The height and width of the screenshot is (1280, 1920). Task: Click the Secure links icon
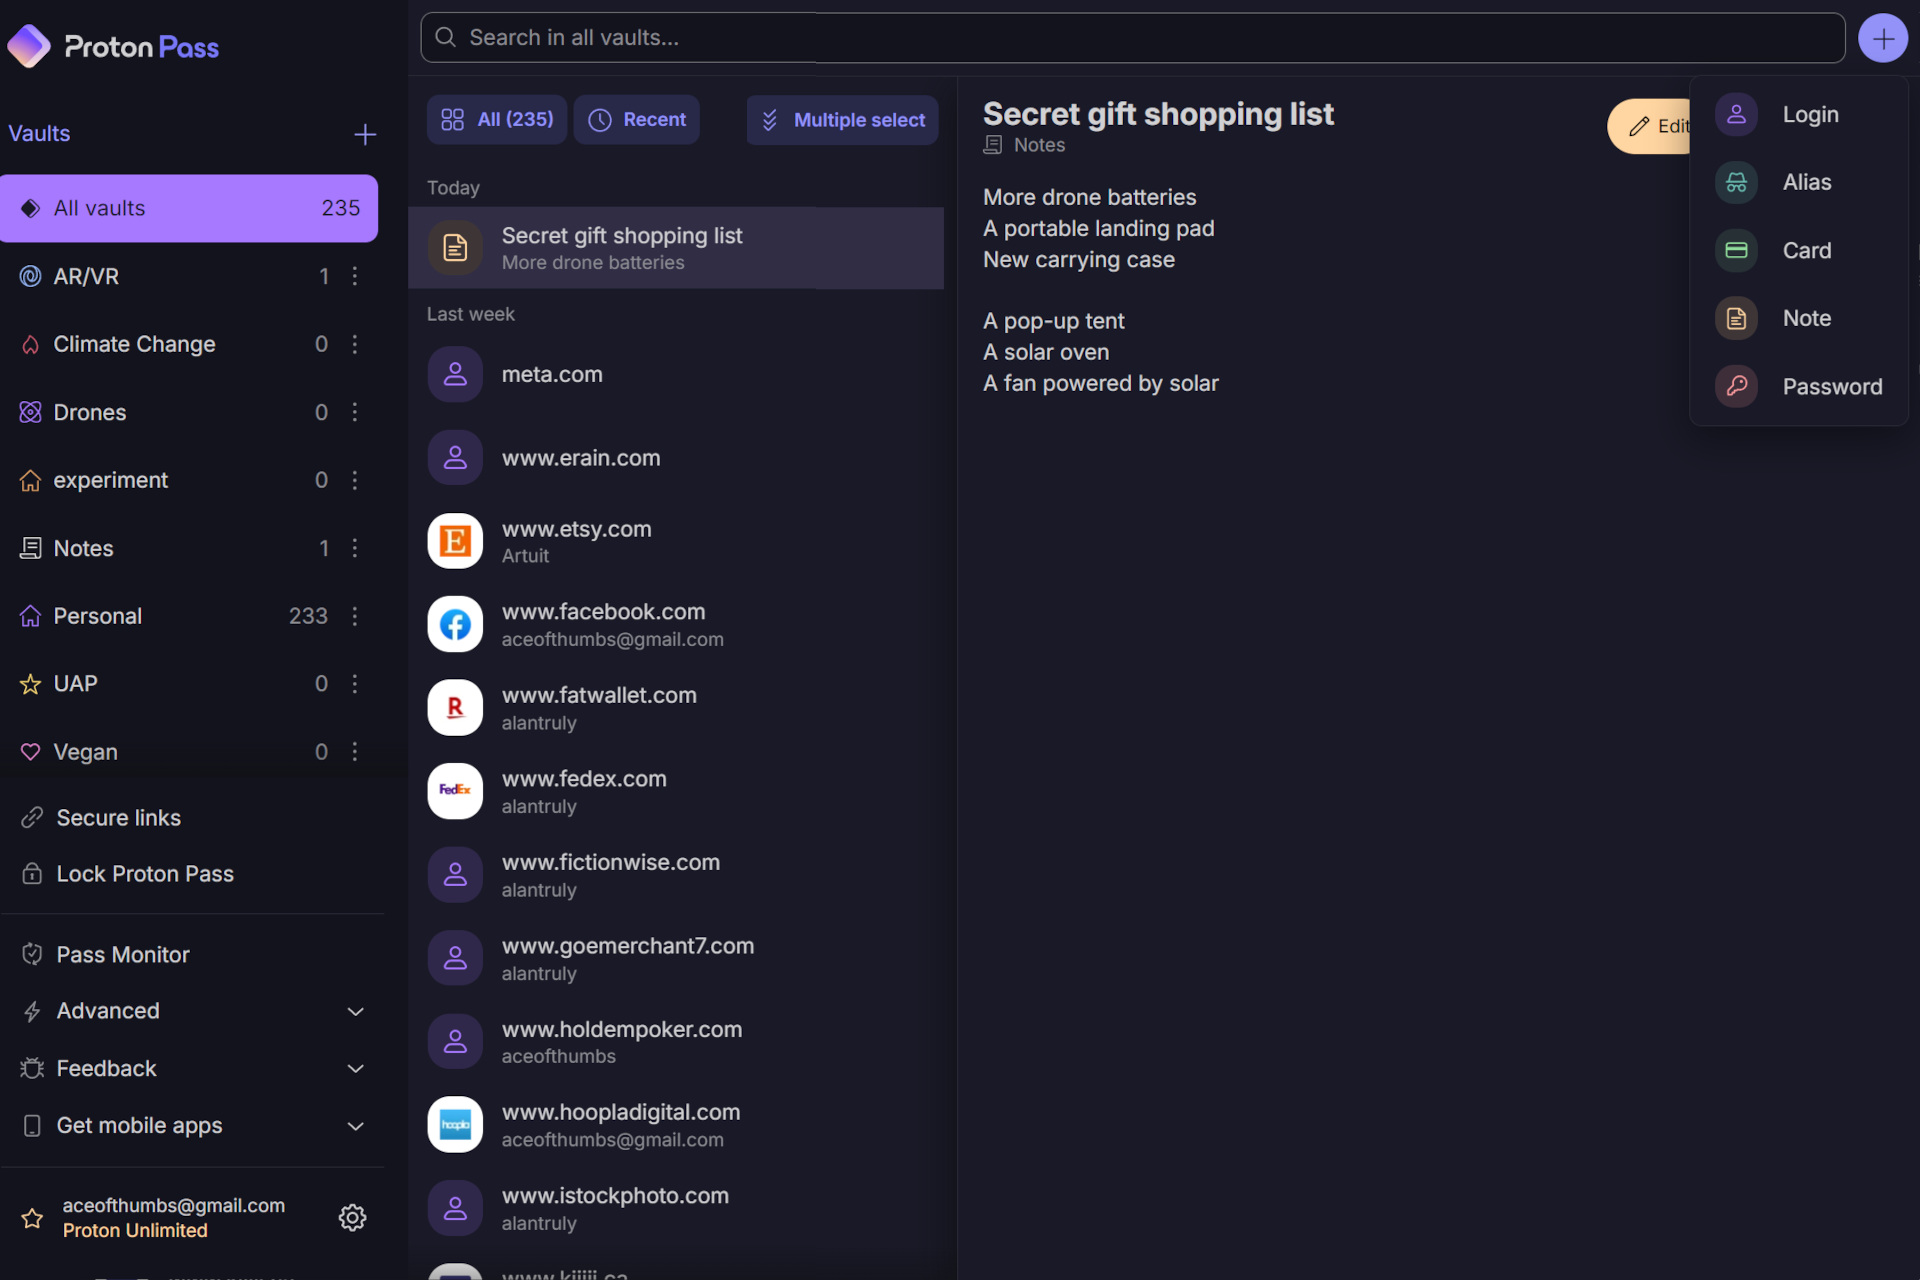tap(31, 817)
